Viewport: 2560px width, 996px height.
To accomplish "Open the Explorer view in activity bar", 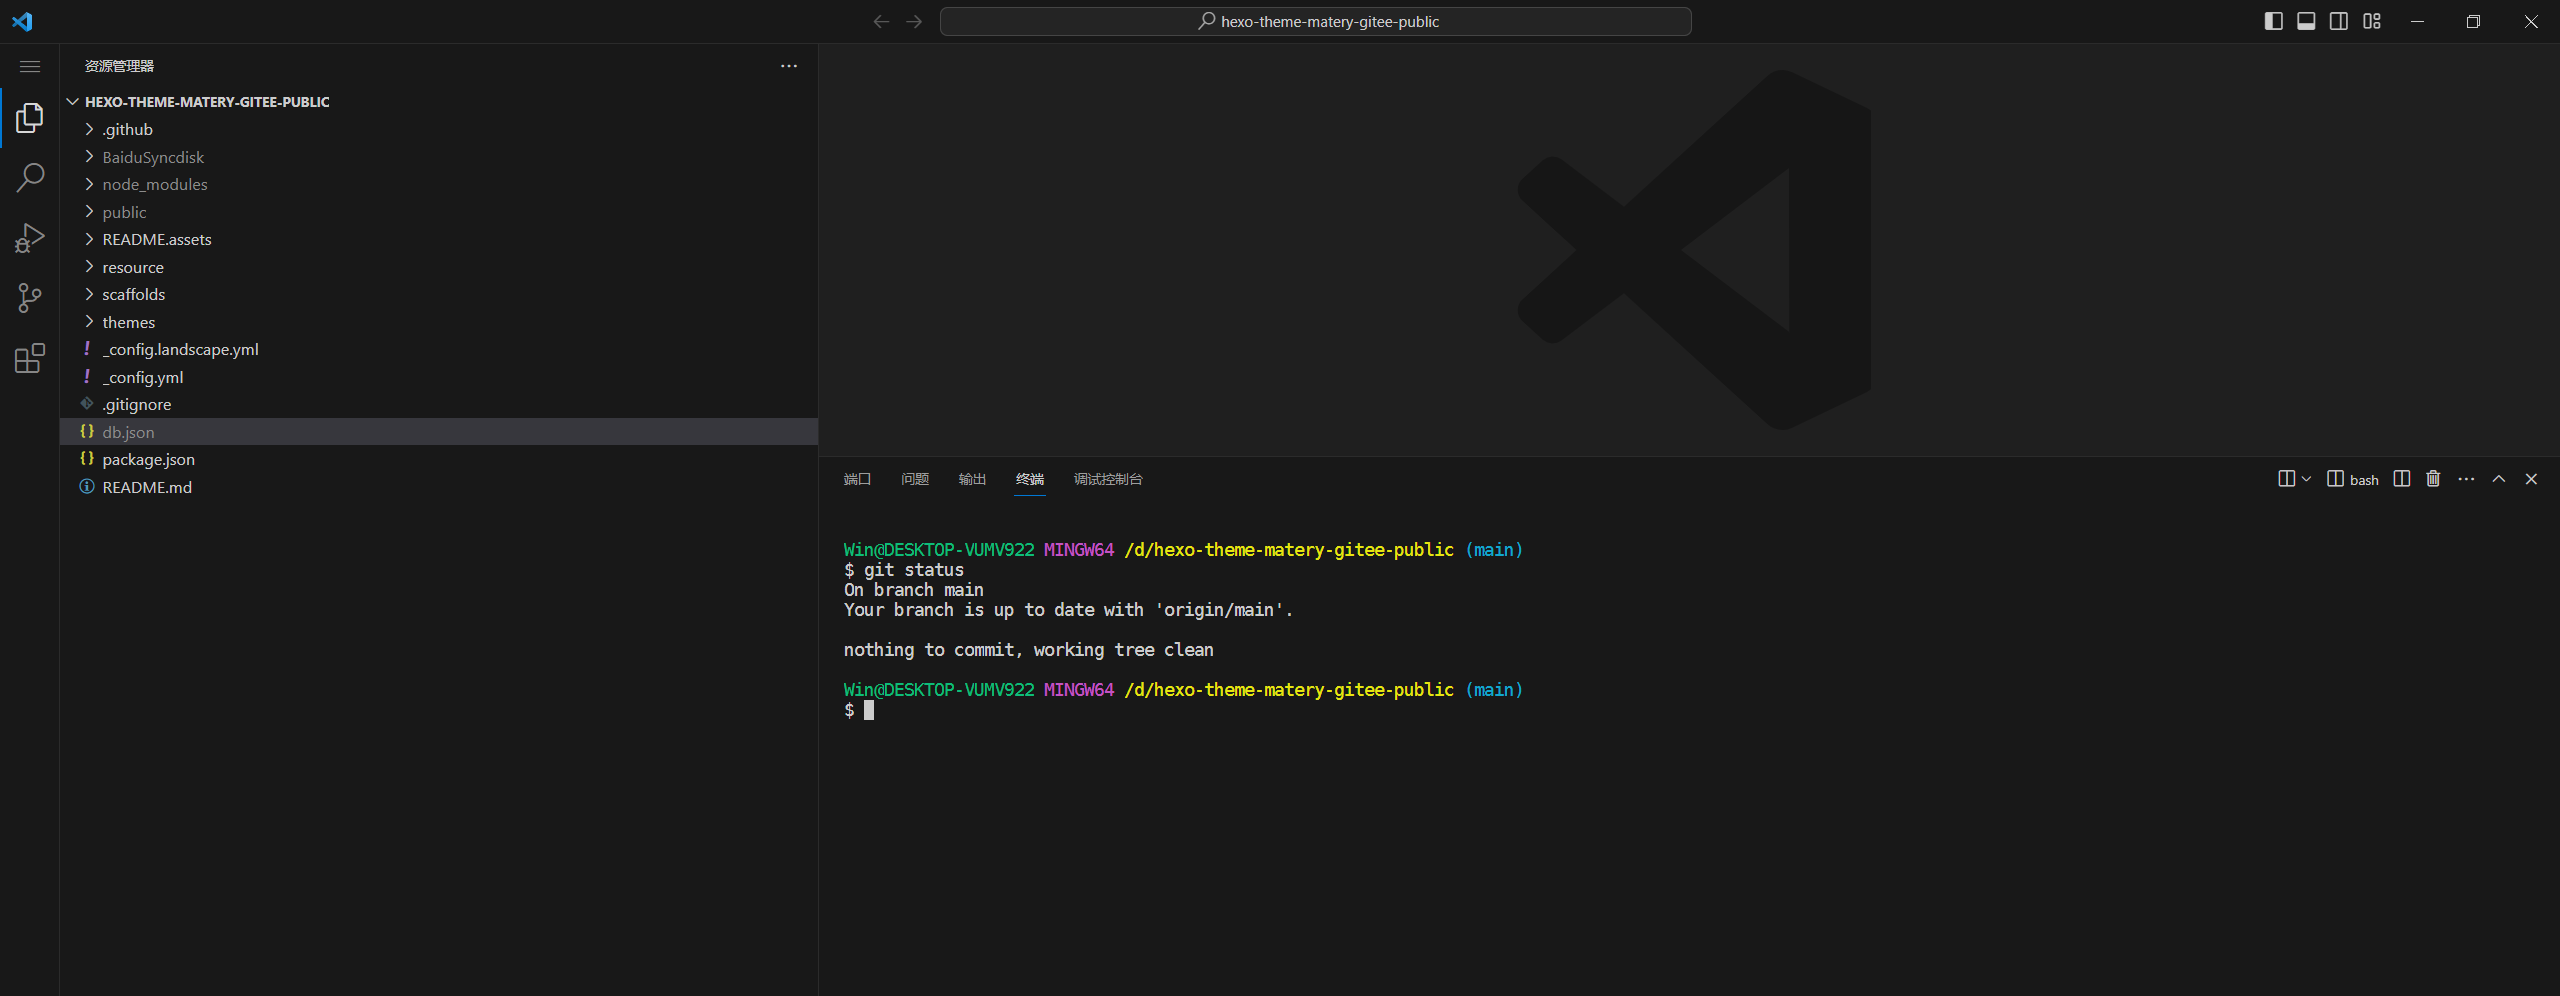I will pos(30,118).
